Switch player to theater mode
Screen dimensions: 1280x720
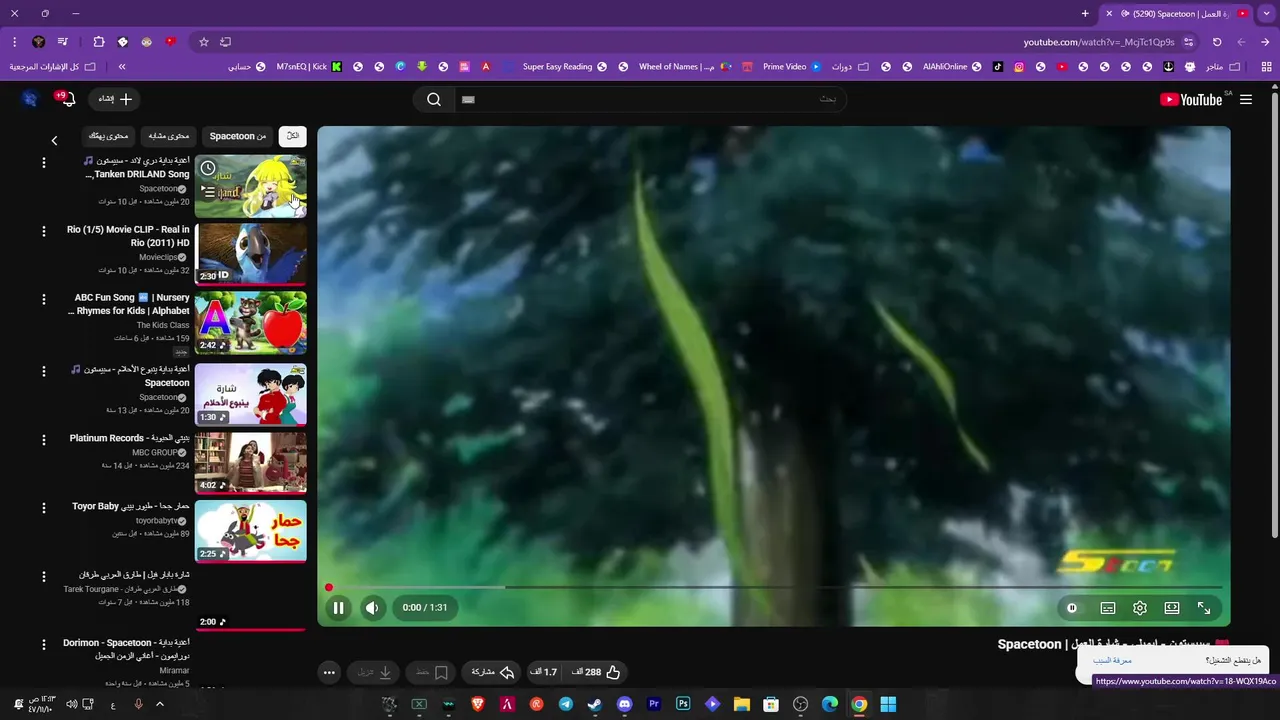tap(1172, 608)
